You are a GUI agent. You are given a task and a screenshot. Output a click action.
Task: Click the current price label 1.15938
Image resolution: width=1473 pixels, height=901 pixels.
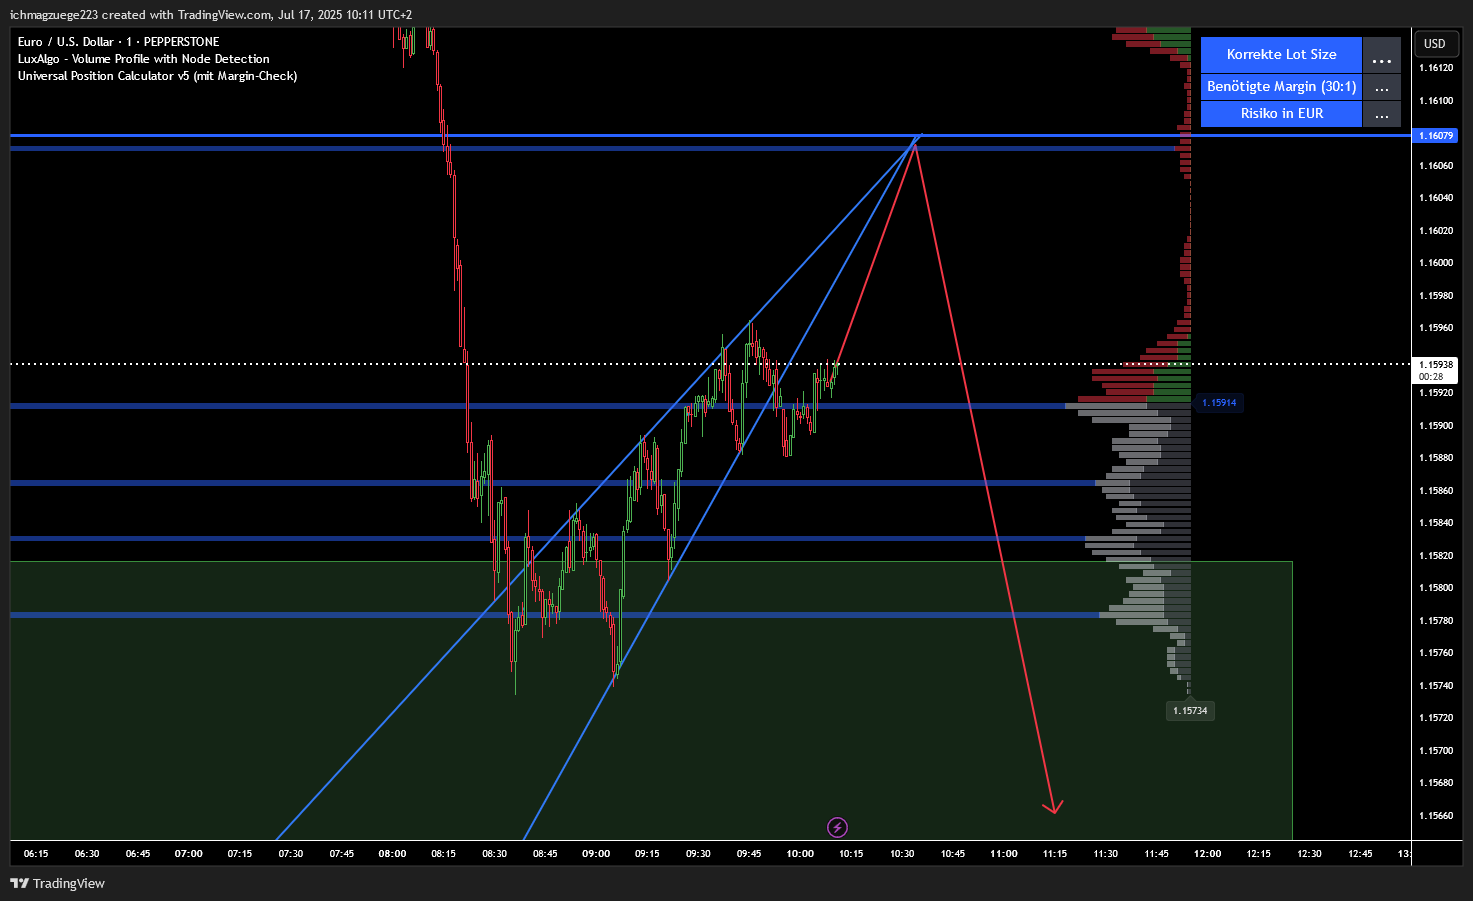pos(1435,370)
